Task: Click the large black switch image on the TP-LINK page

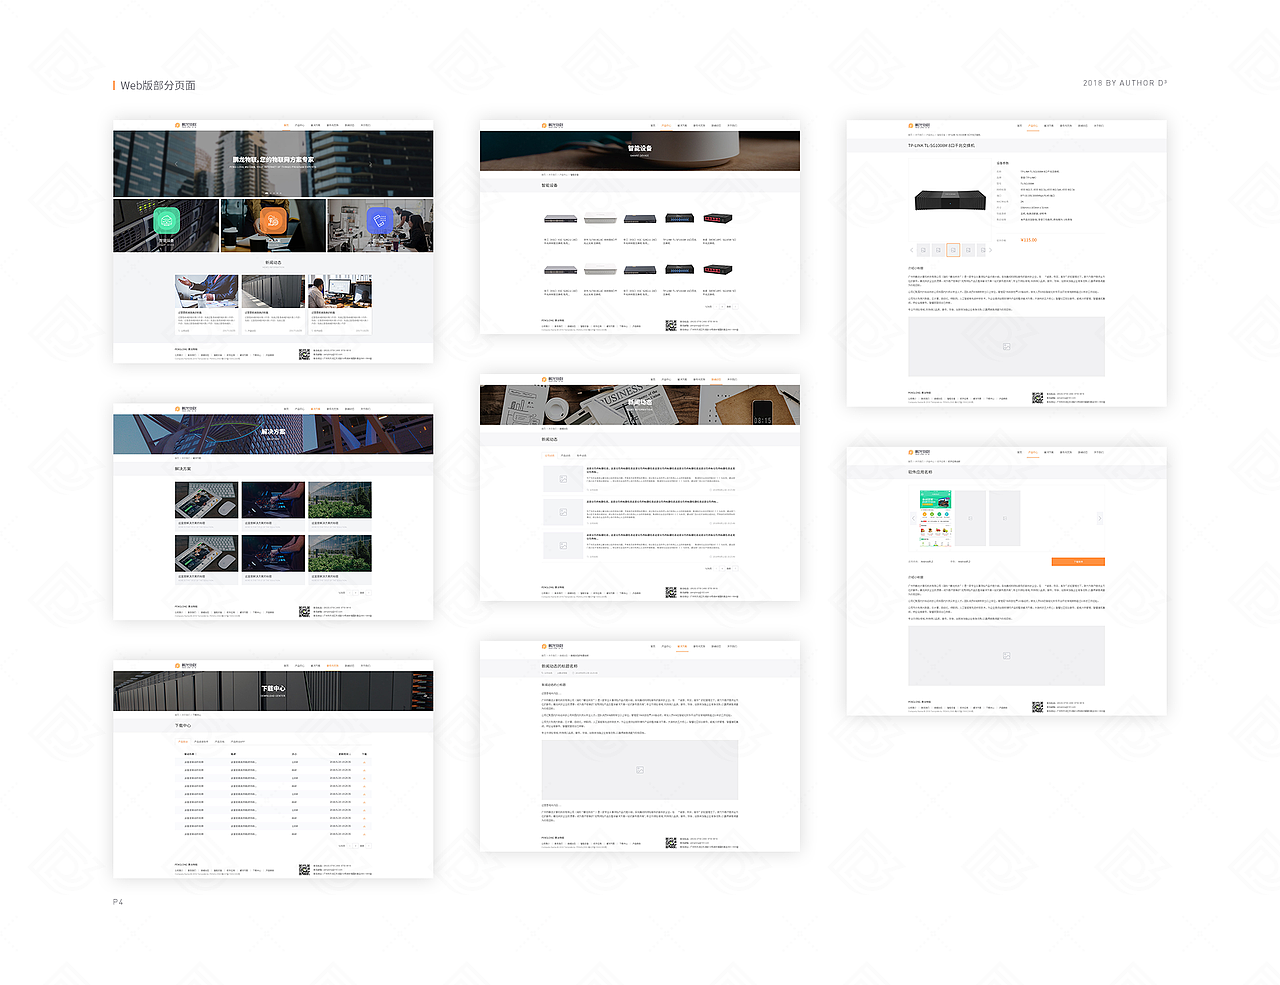Action: [x=950, y=200]
